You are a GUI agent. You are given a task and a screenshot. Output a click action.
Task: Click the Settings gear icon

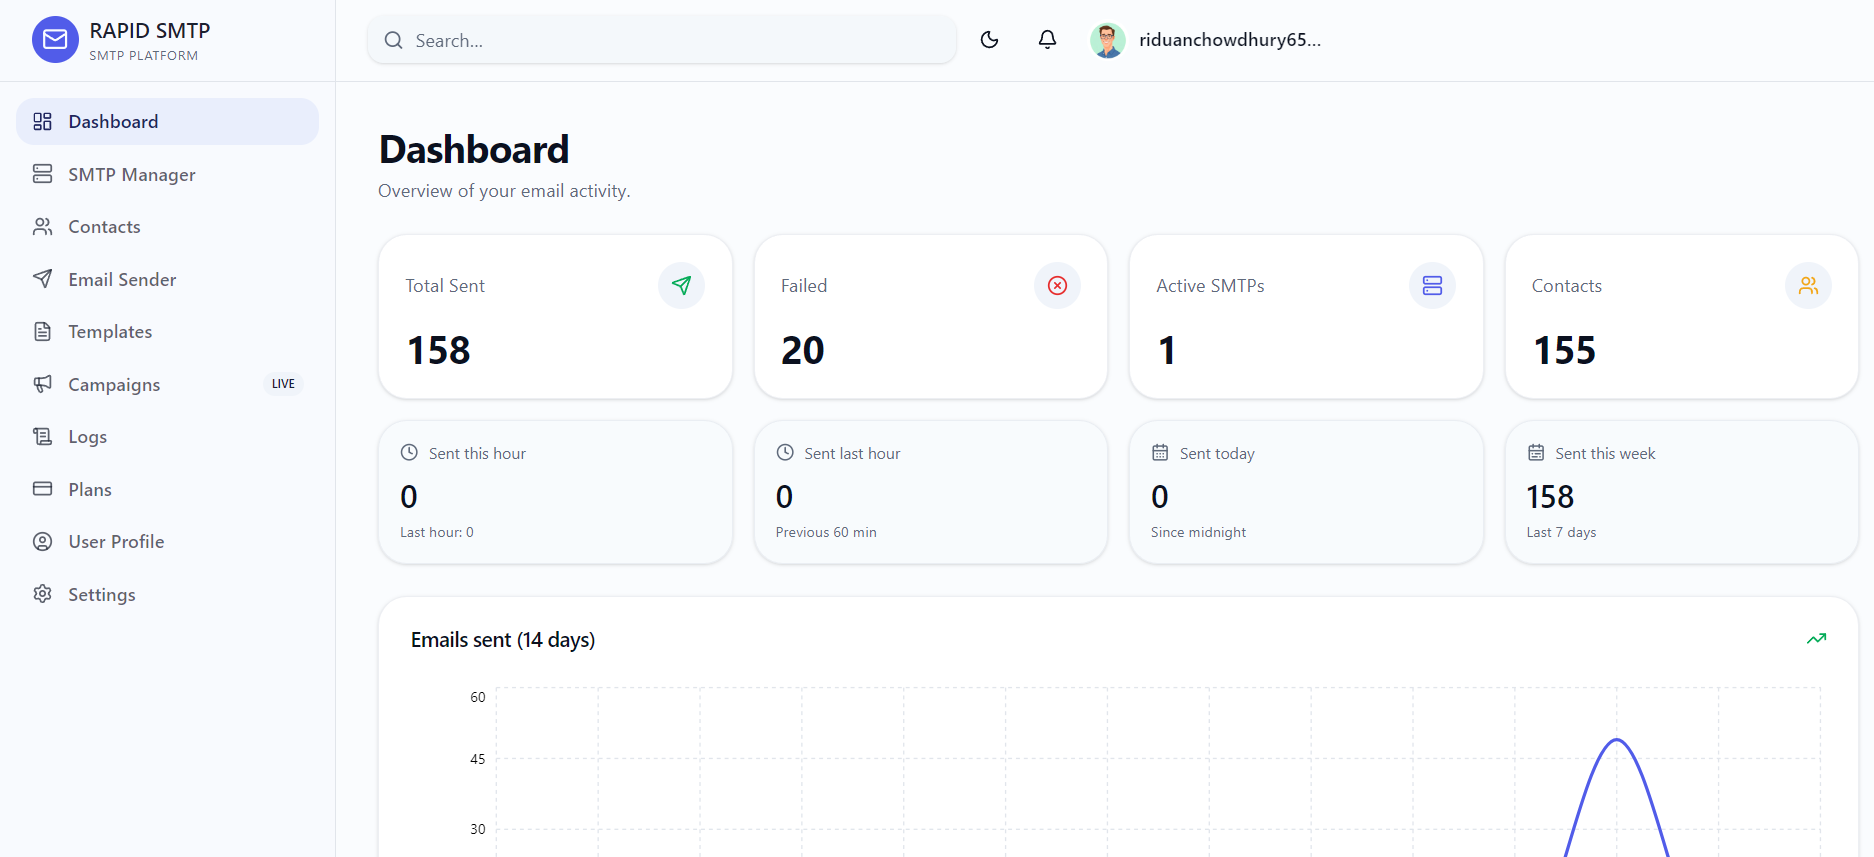[42, 594]
